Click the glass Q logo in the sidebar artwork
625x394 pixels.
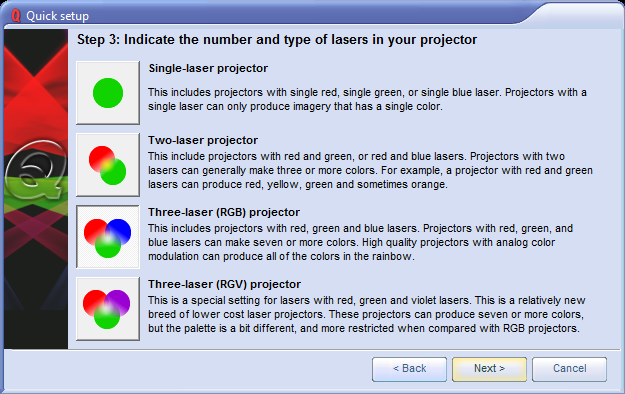(x=35, y=169)
